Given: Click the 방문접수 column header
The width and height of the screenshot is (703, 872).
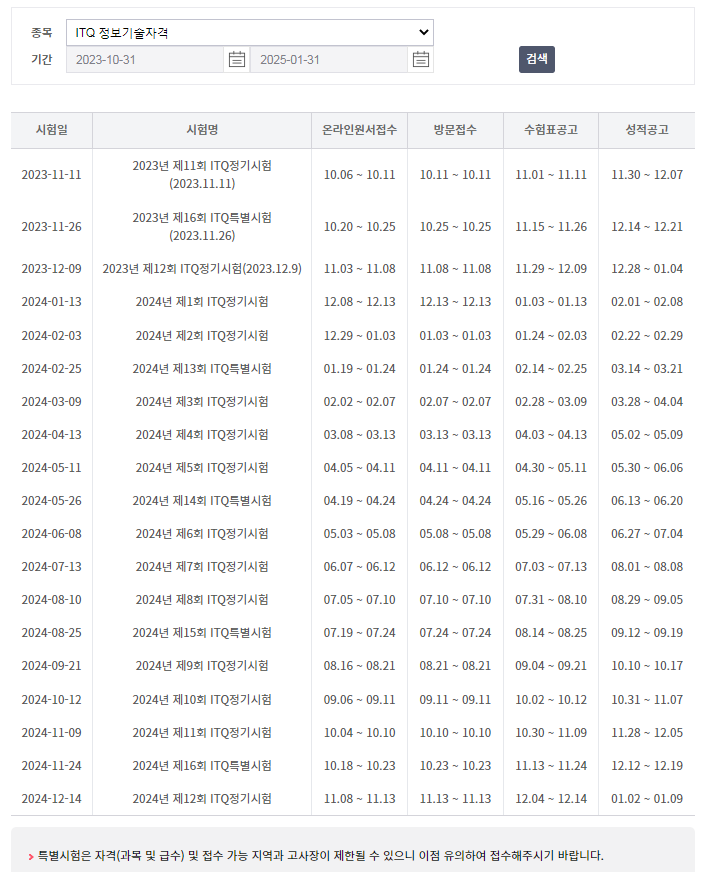Looking at the screenshot, I should [455, 130].
